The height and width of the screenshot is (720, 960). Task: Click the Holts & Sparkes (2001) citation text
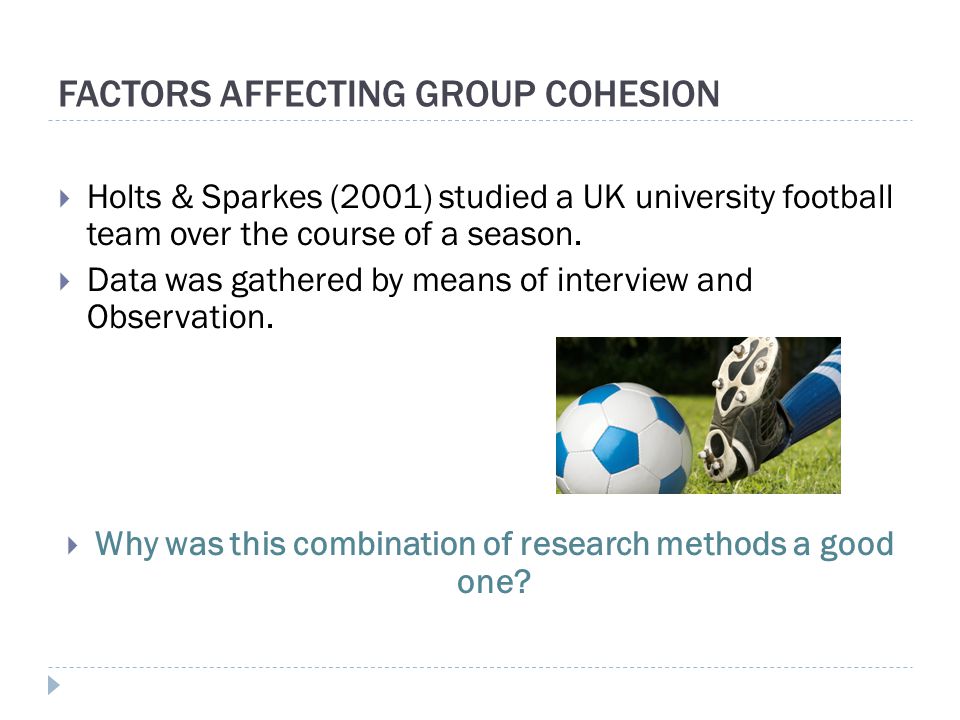tap(260, 197)
